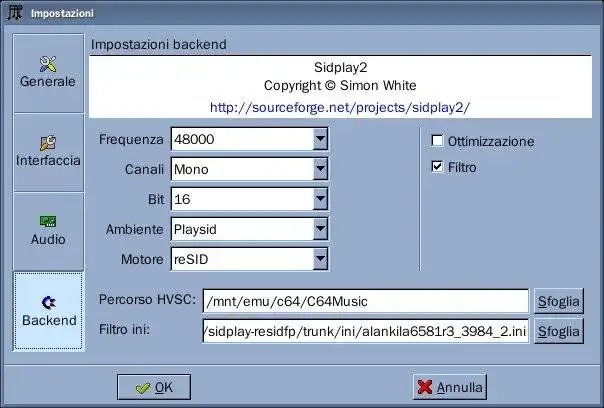Expand the Motore dropdown arrow

tap(320, 259)
